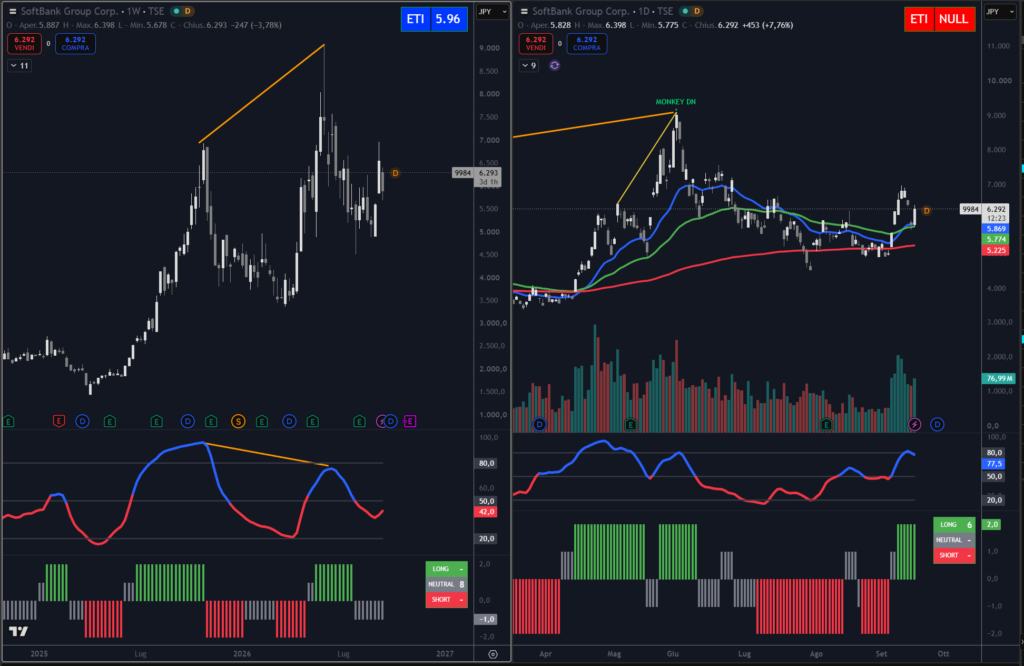Click the blue ETI 5.96 label
This screenshot has height=666, width=1024.
pos(434,19)
